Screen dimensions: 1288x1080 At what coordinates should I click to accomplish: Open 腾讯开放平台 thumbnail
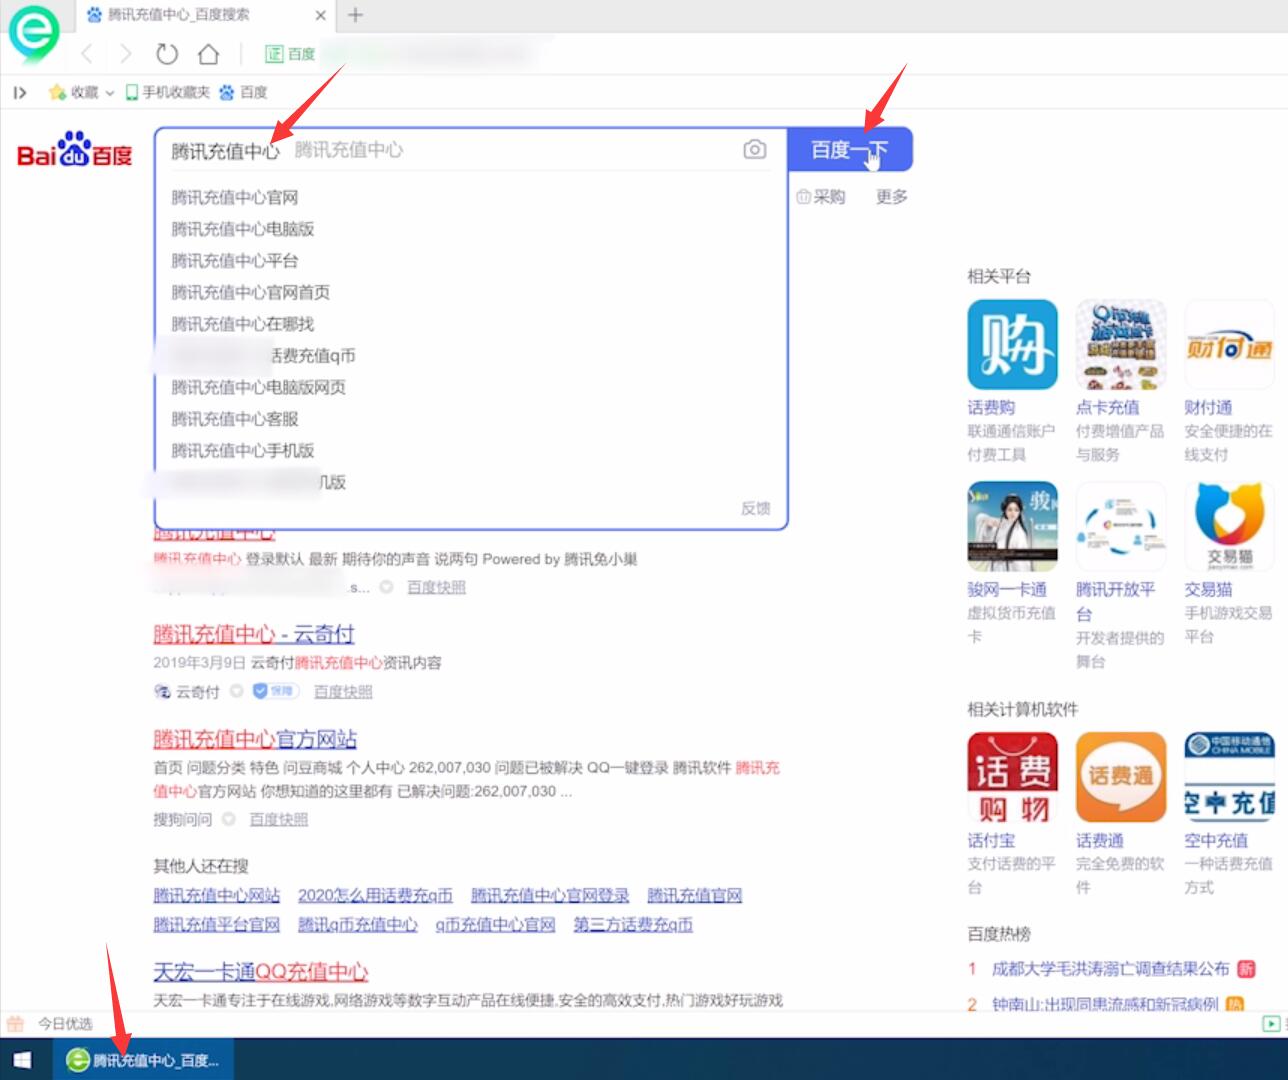[1121, 527]
